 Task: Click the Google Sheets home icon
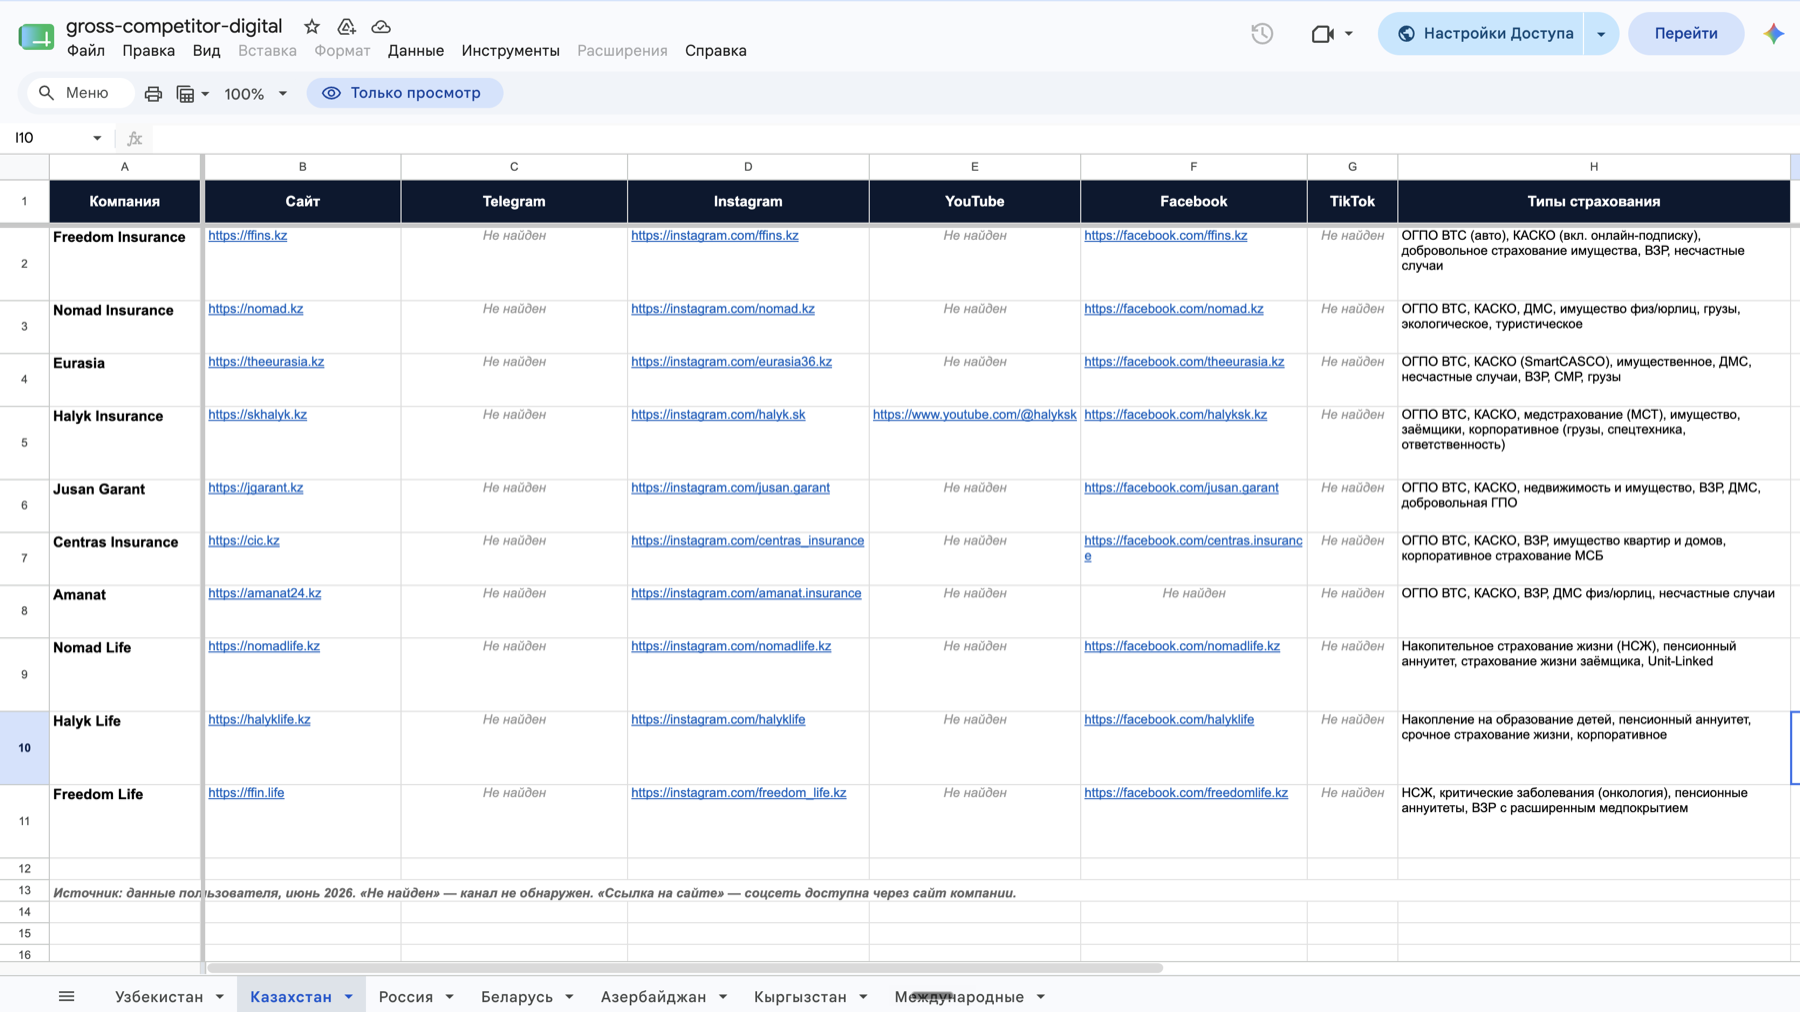tap(36, 37)
